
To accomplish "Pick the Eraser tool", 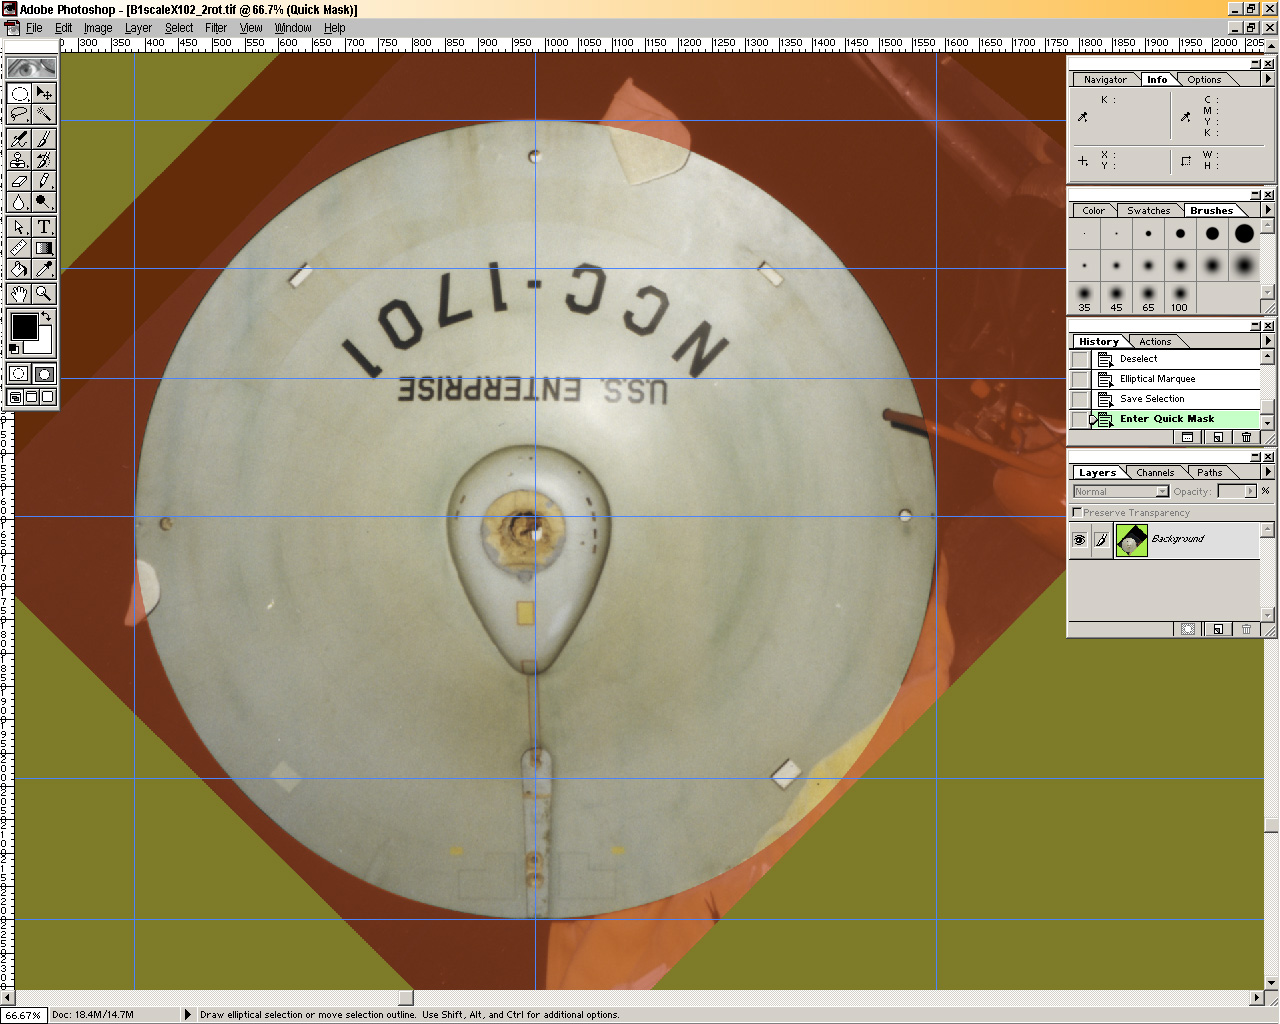I will (x=19, y=181).
